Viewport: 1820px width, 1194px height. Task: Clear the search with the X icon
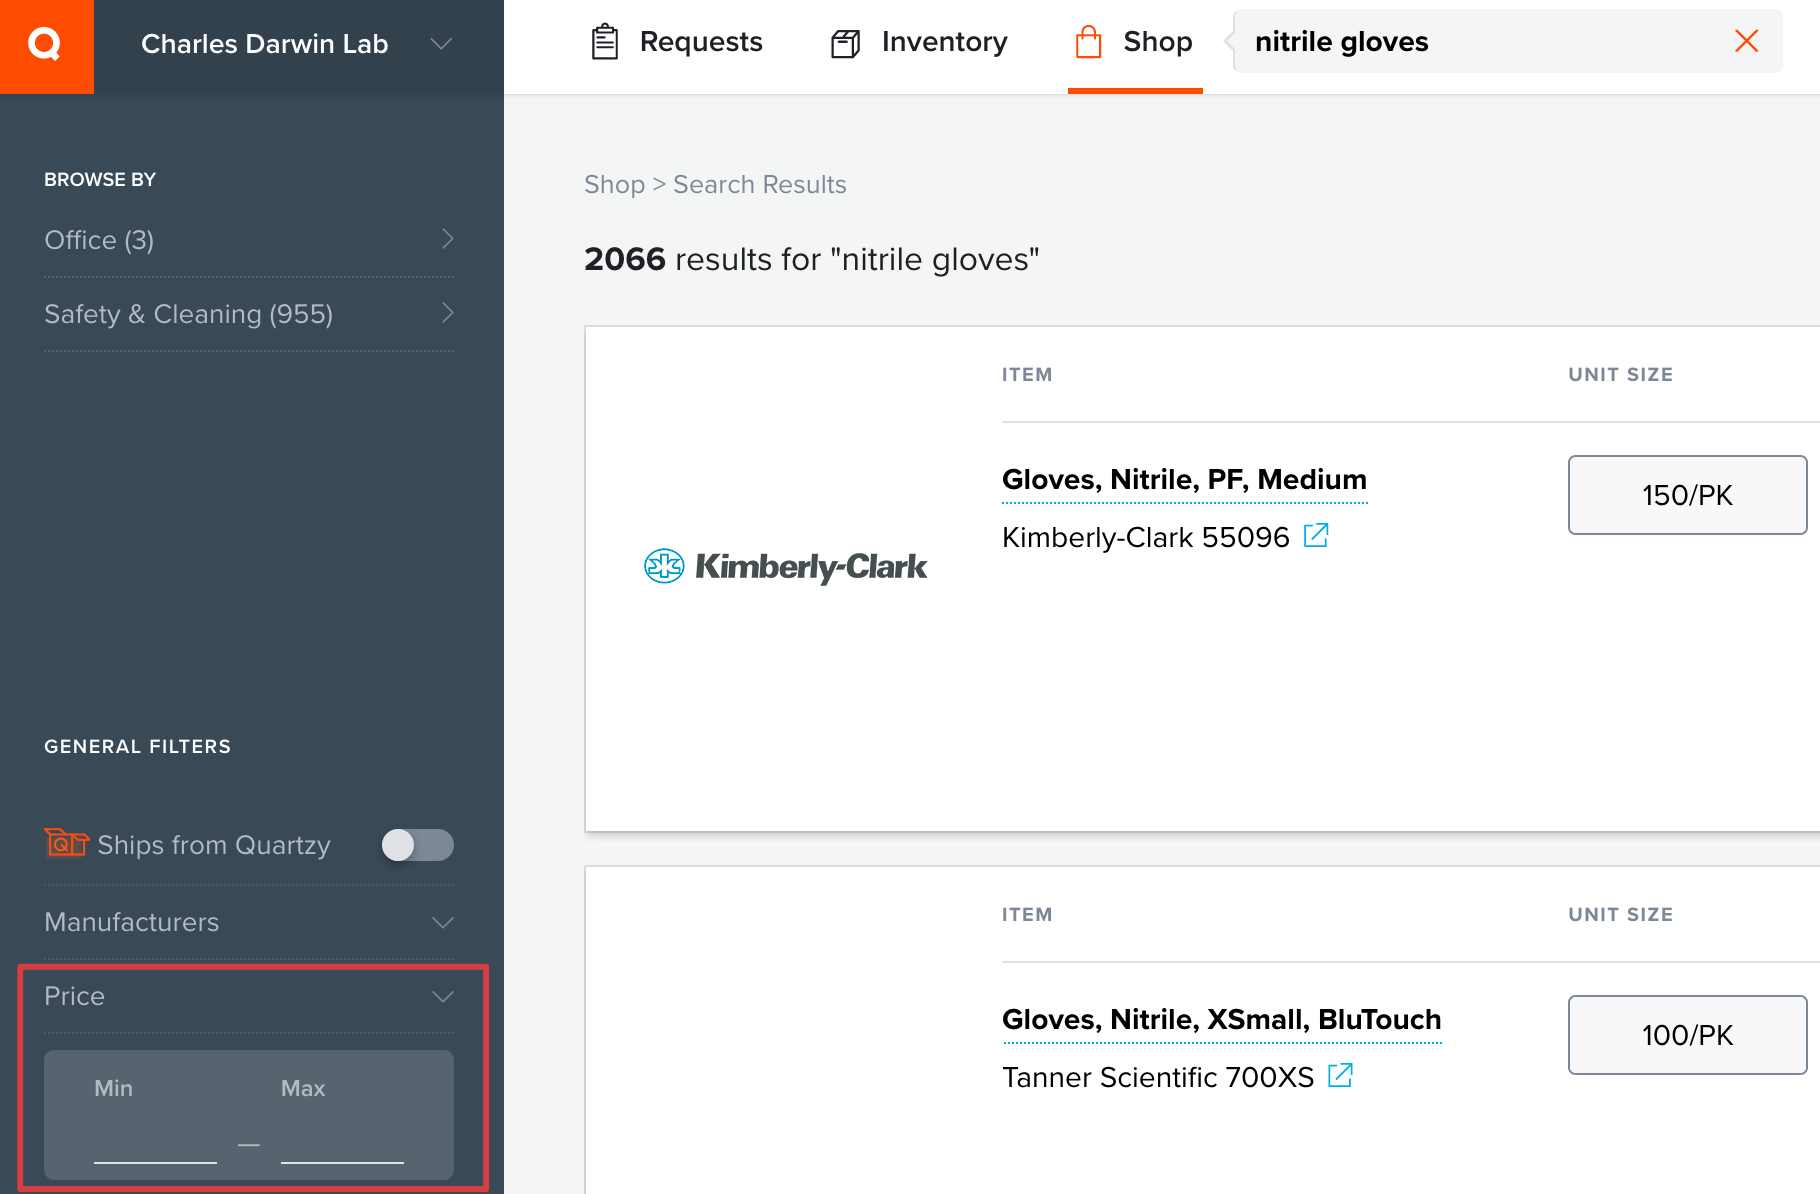[x=1746, y=41]
